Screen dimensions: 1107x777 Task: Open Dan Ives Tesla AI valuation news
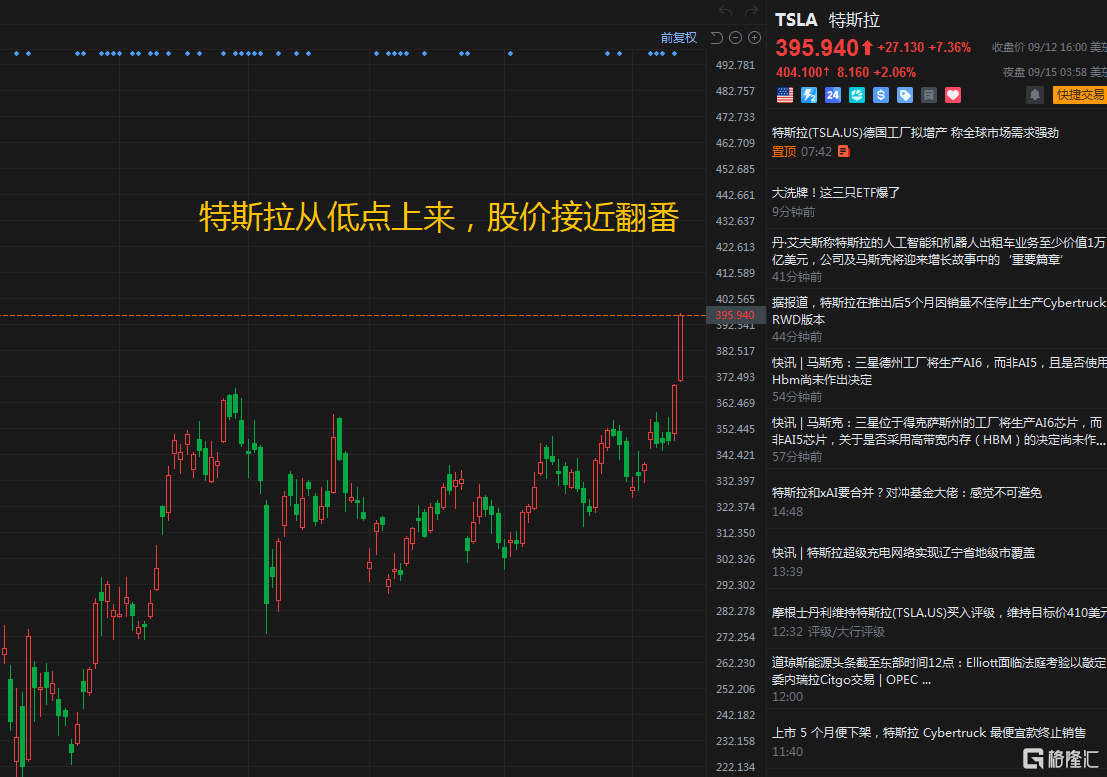tap(938, 251)
